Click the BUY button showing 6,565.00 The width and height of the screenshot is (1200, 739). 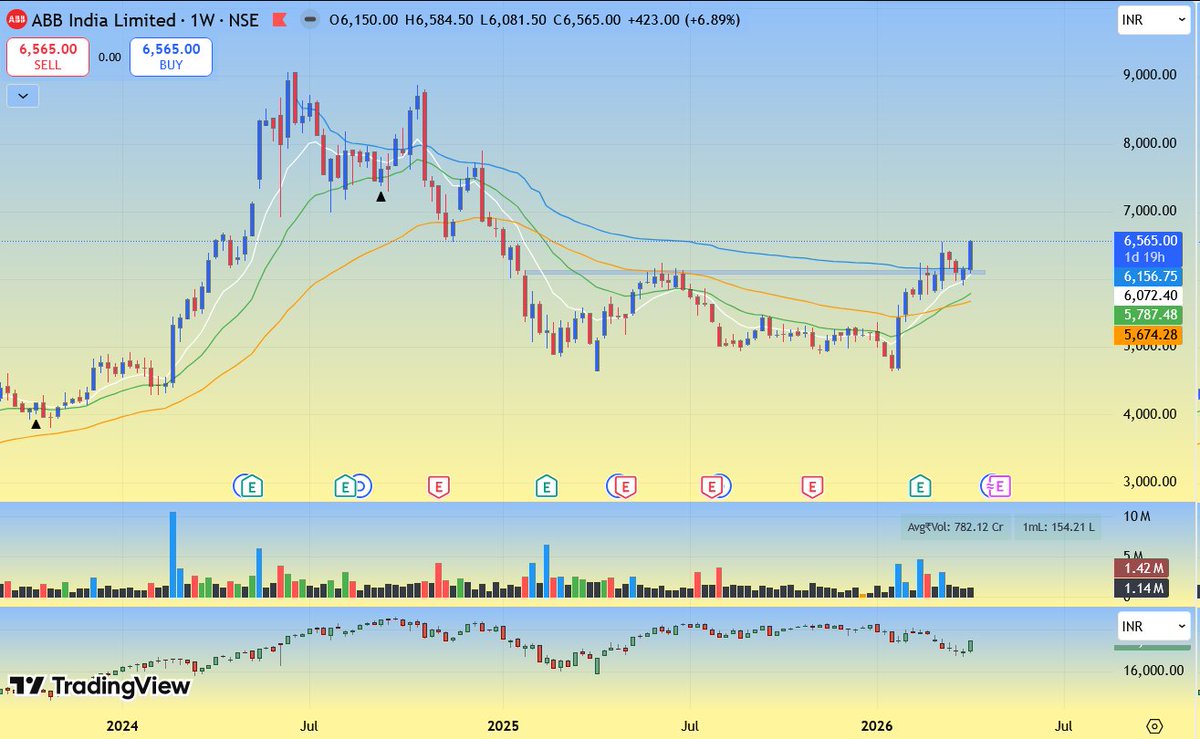coord(170,57)
